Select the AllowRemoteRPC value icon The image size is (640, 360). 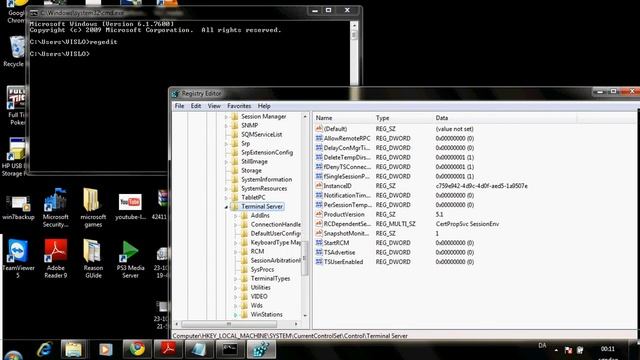[319, 138]
